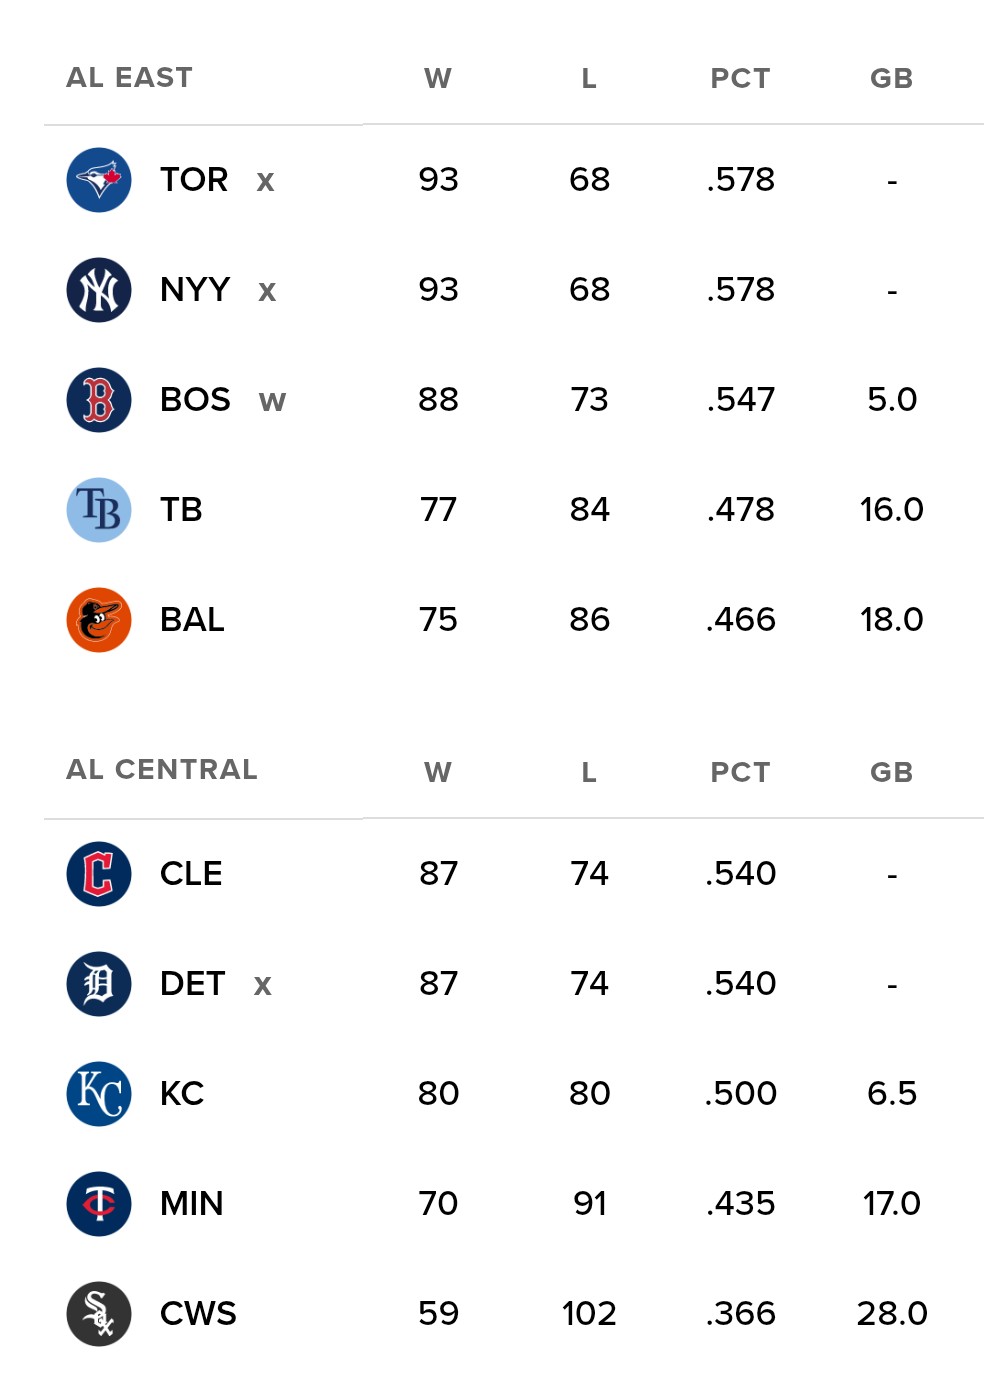Viewport: 984px width, 1389px height.
Task: Tap the Toronto Blue Jays logo
Action: pos(99,180)
